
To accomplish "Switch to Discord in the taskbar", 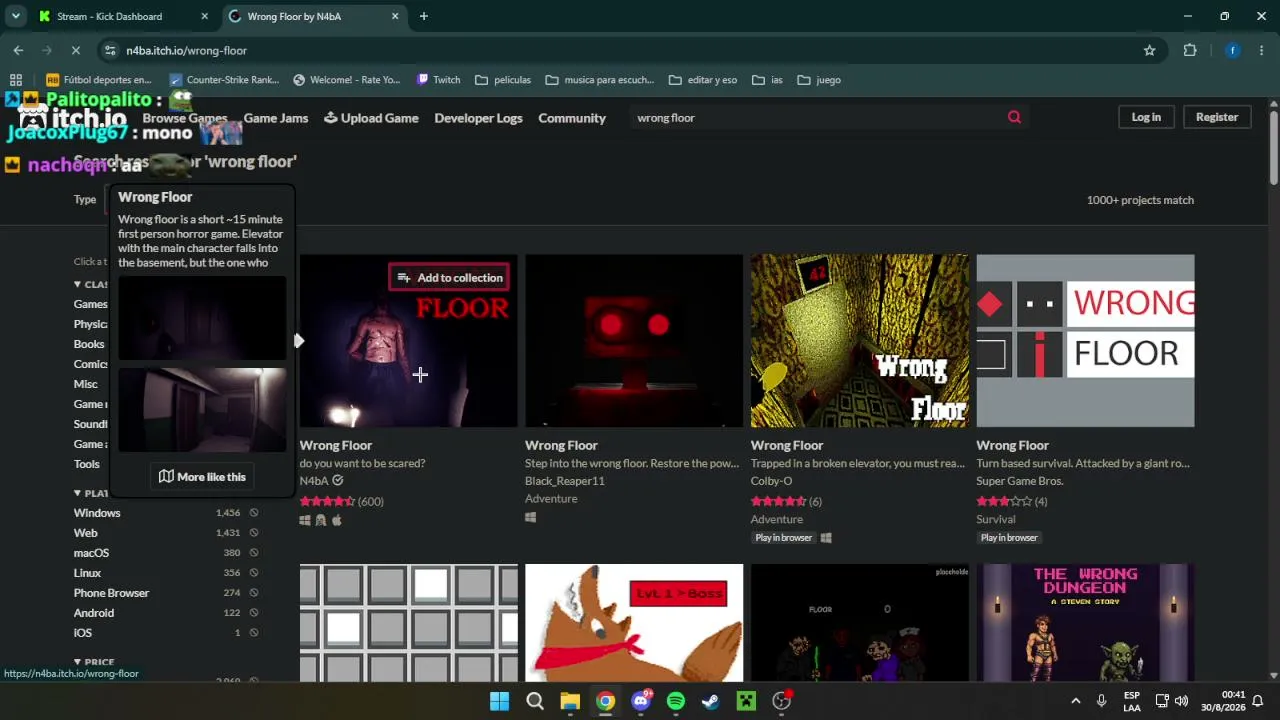I will [641, 701].
